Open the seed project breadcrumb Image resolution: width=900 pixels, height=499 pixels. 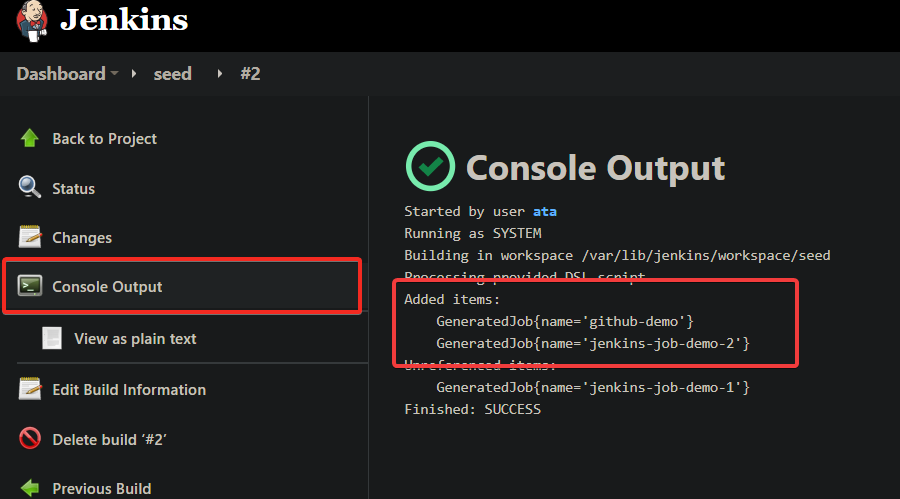[172, 74]
